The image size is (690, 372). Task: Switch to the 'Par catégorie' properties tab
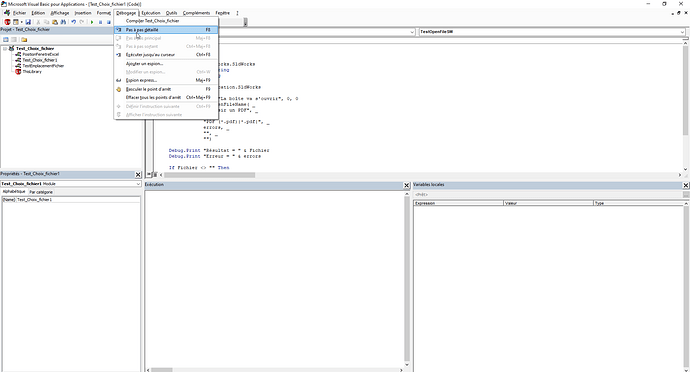(x=41, y=192)
